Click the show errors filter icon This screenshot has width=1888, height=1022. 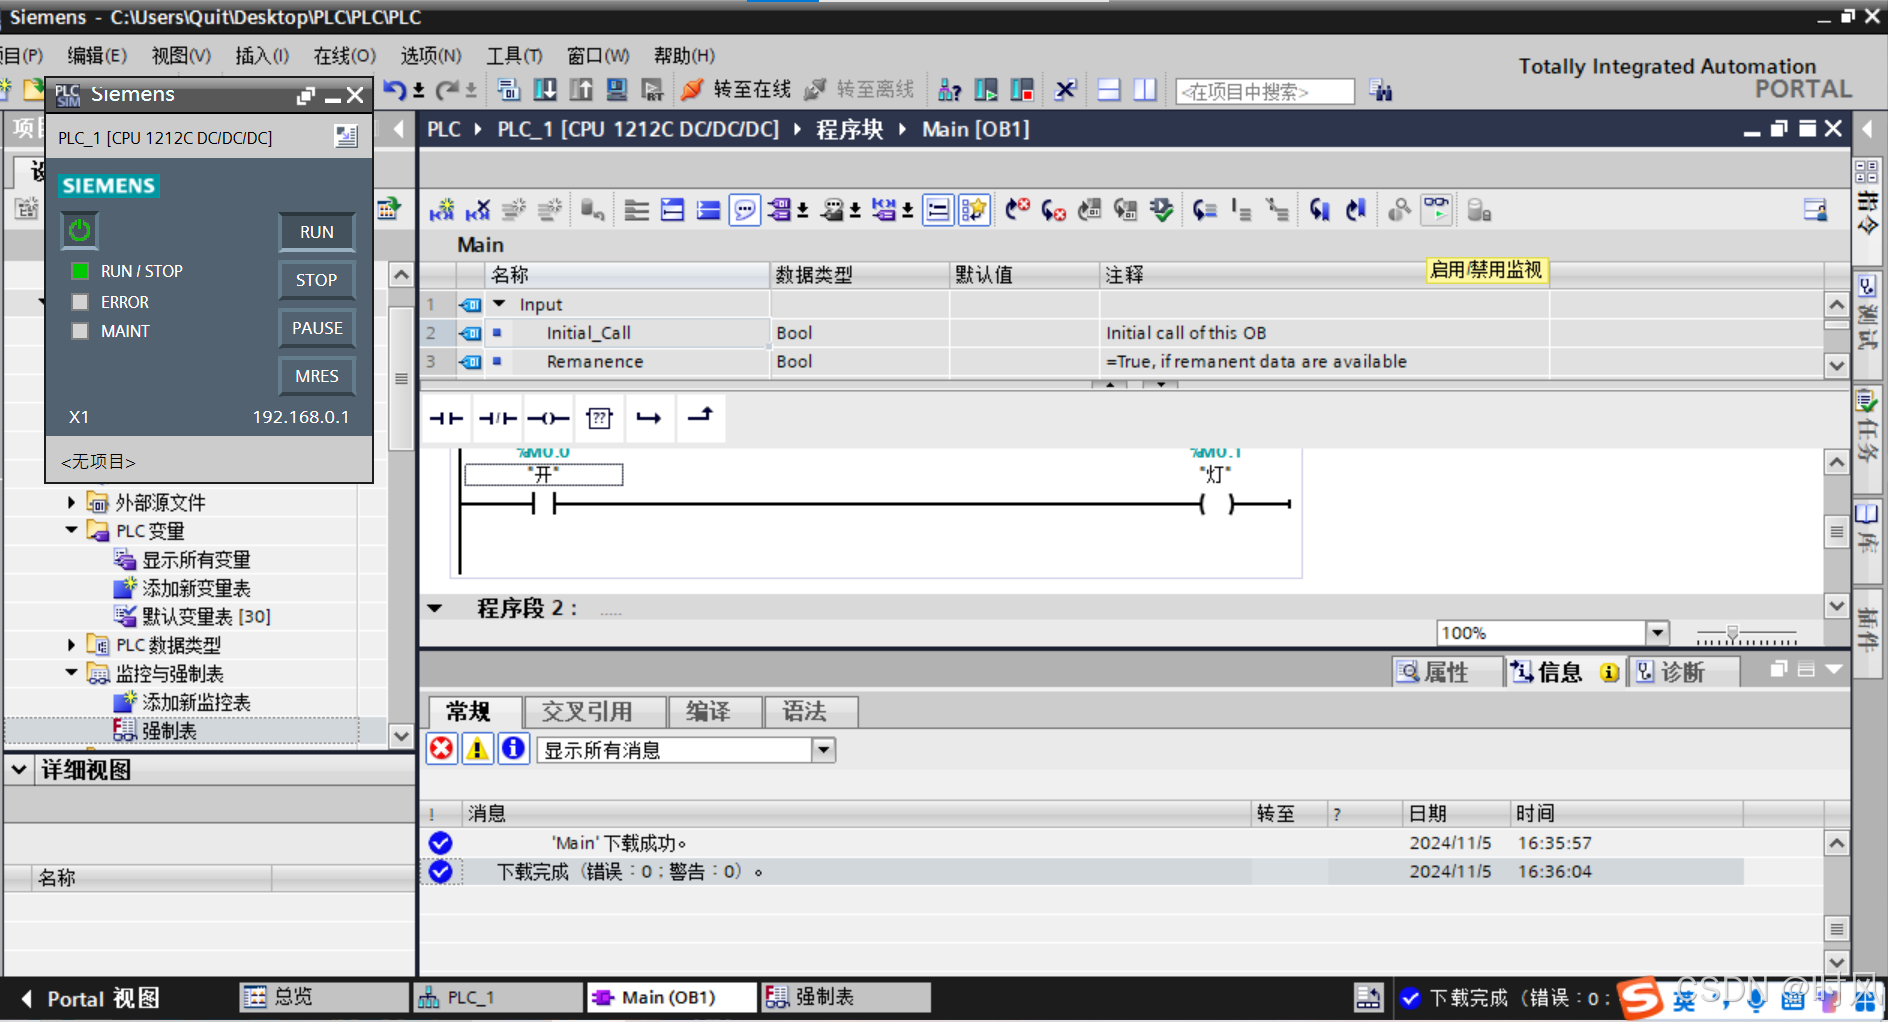tap(441, 749)
